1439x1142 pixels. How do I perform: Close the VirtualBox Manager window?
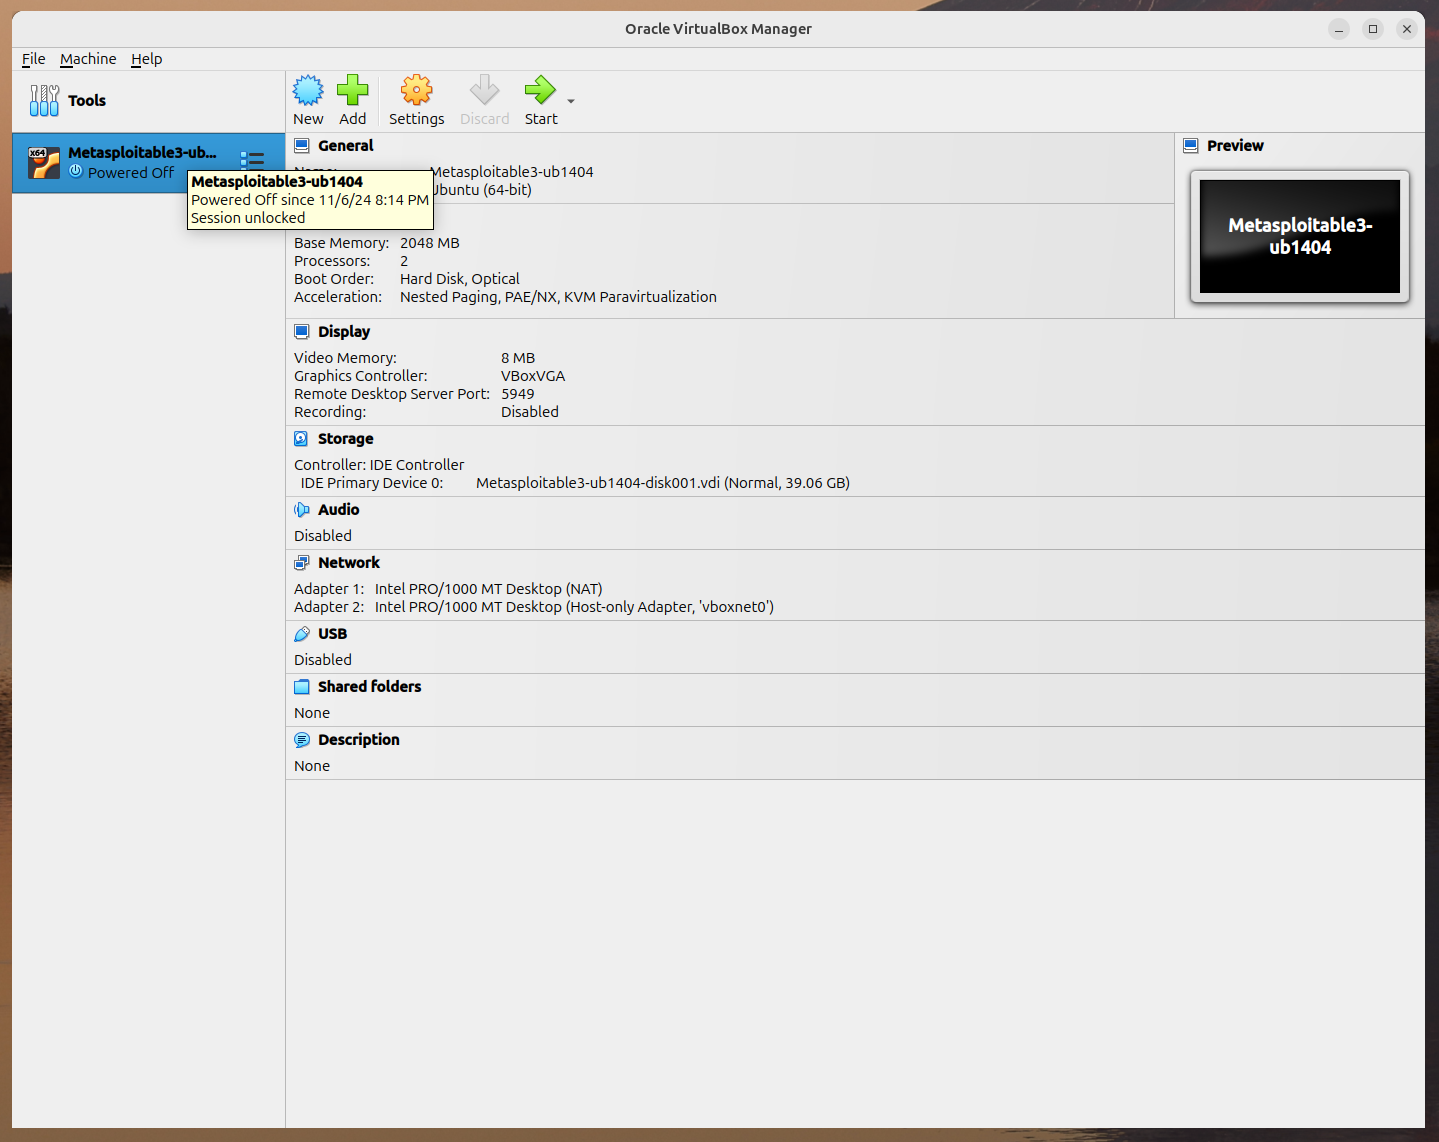tap(1407, 29)
